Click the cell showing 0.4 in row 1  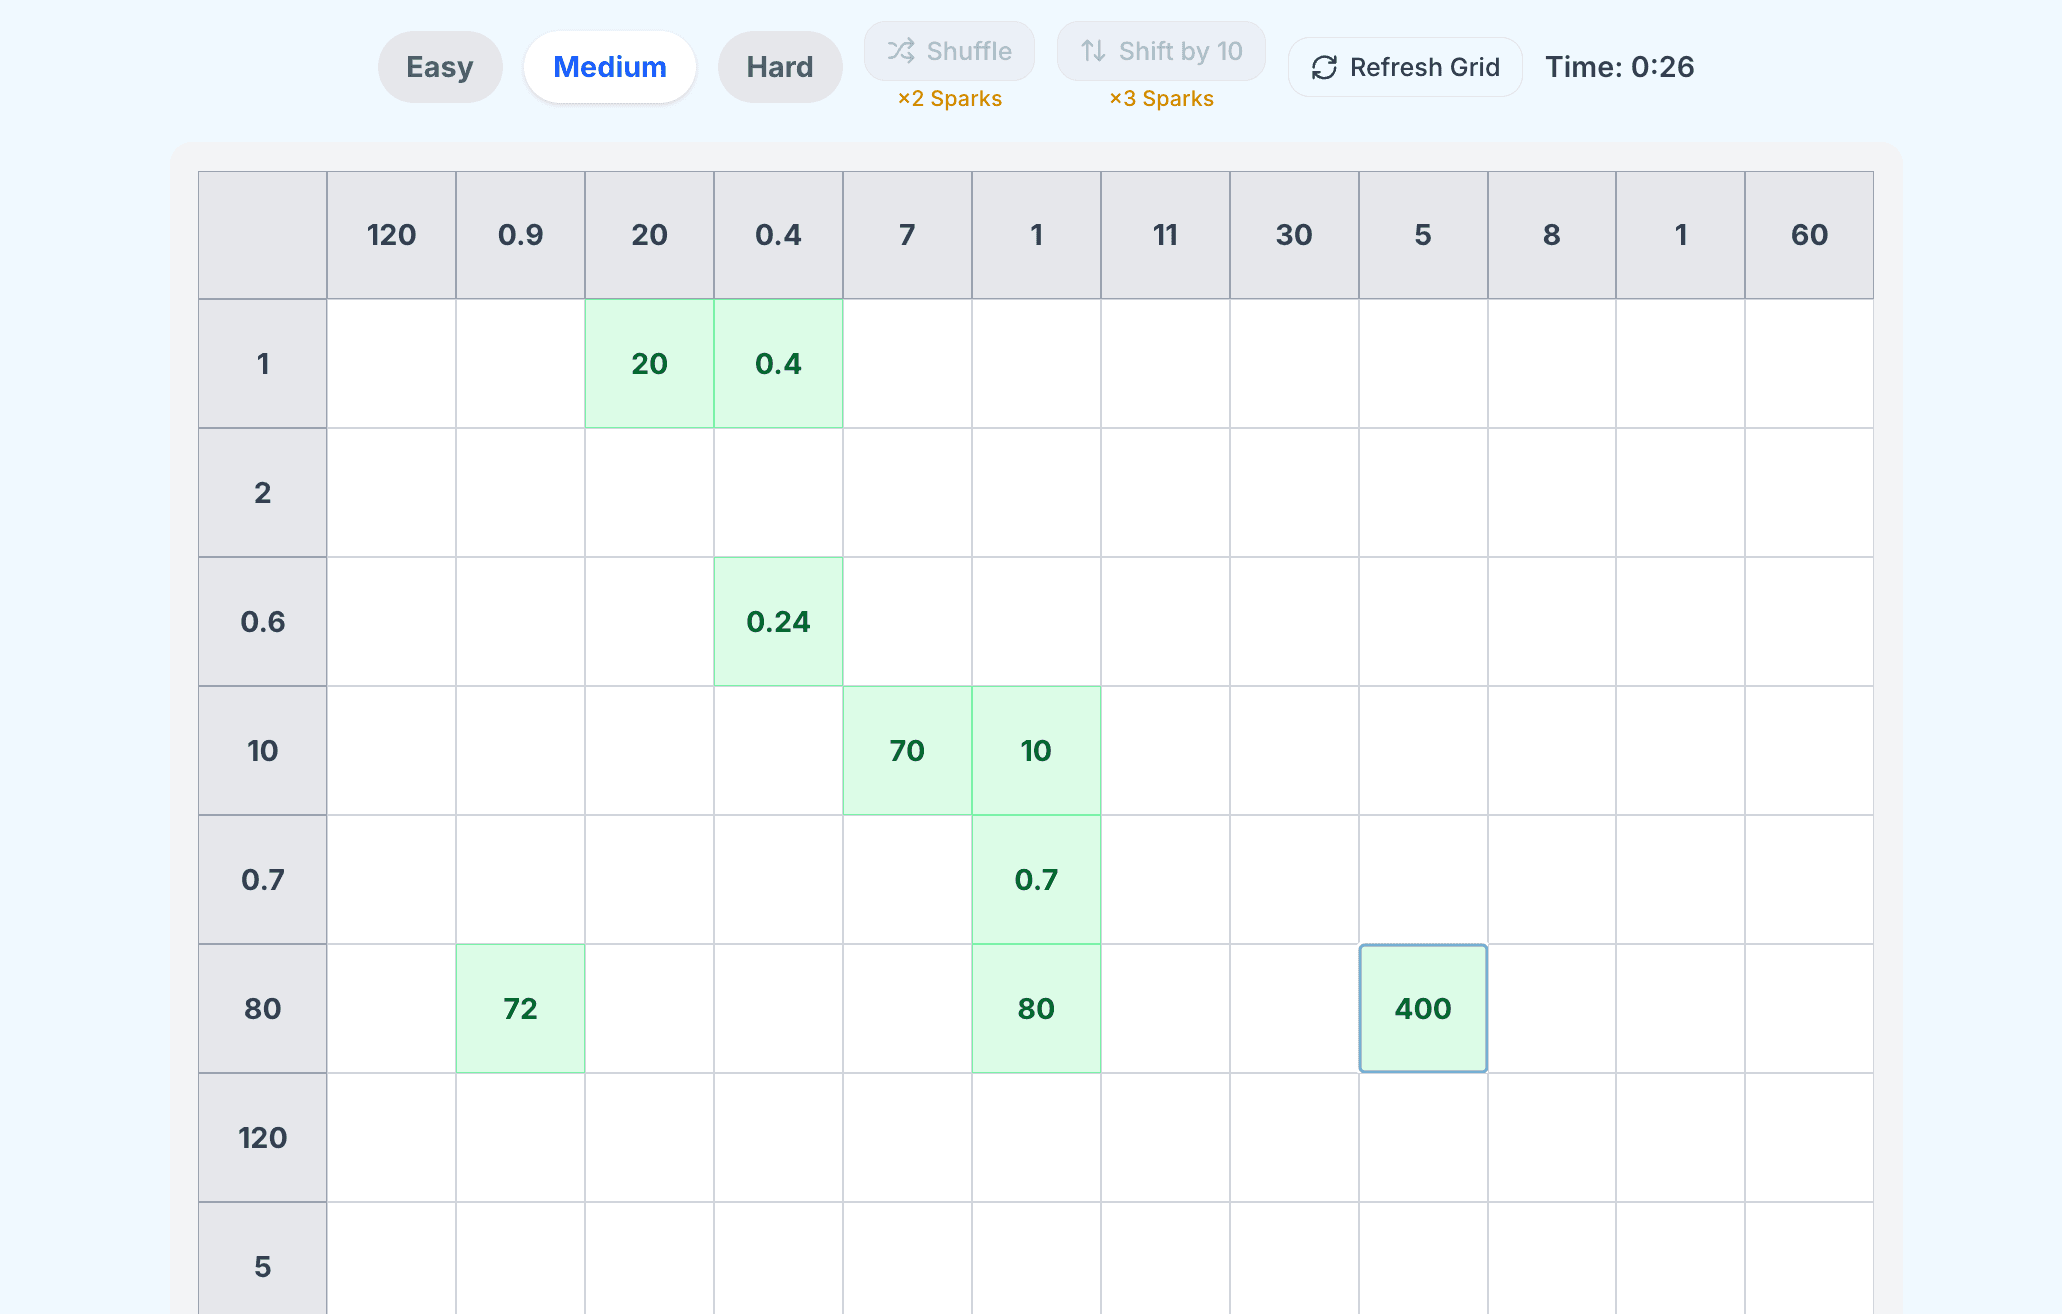tap(778, 364)
